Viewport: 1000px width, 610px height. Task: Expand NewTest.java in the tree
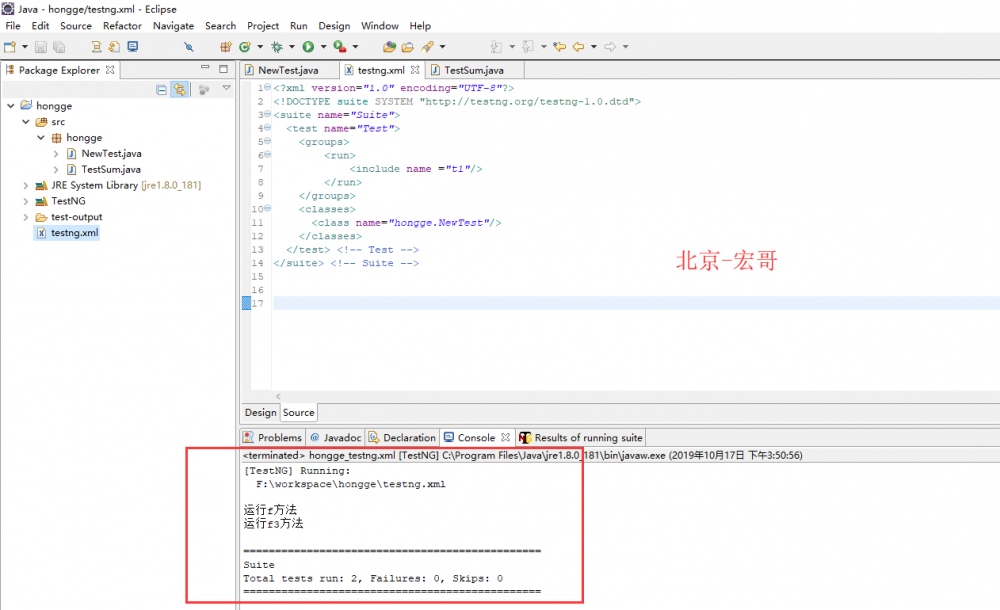pyautogui.click(x=56, y=154)
